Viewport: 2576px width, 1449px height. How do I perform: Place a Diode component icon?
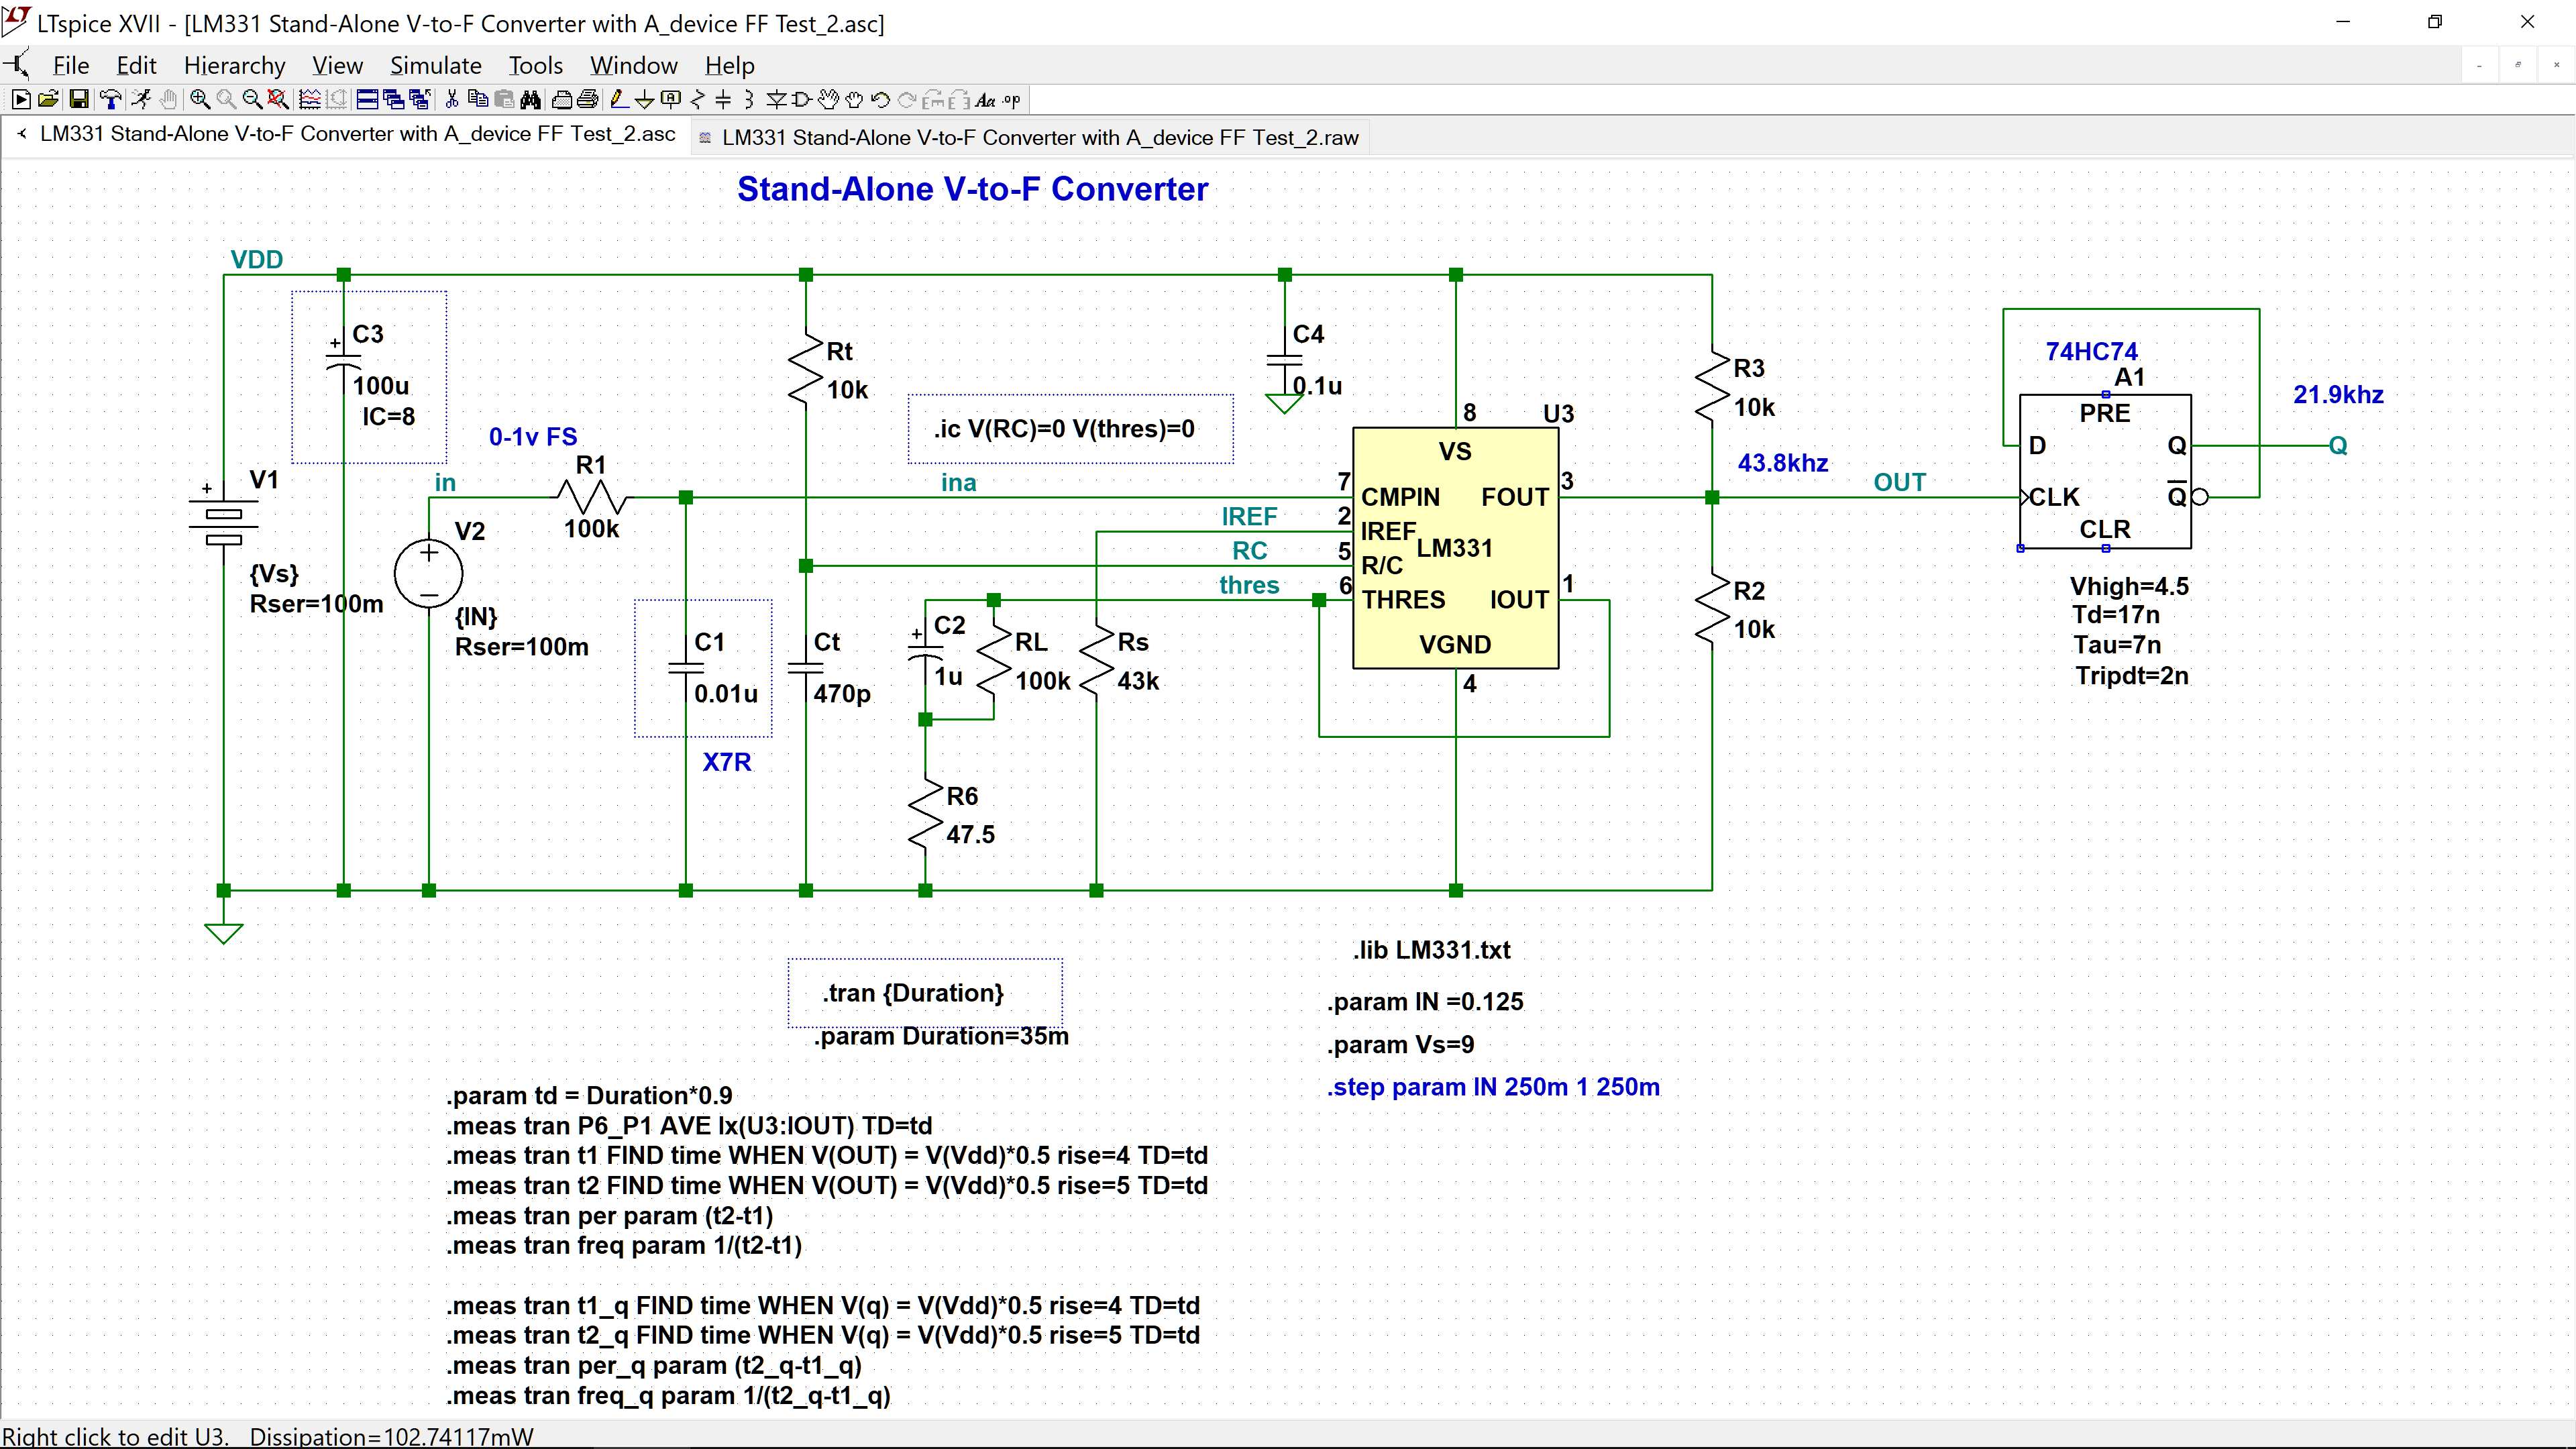tap(777, 100)
